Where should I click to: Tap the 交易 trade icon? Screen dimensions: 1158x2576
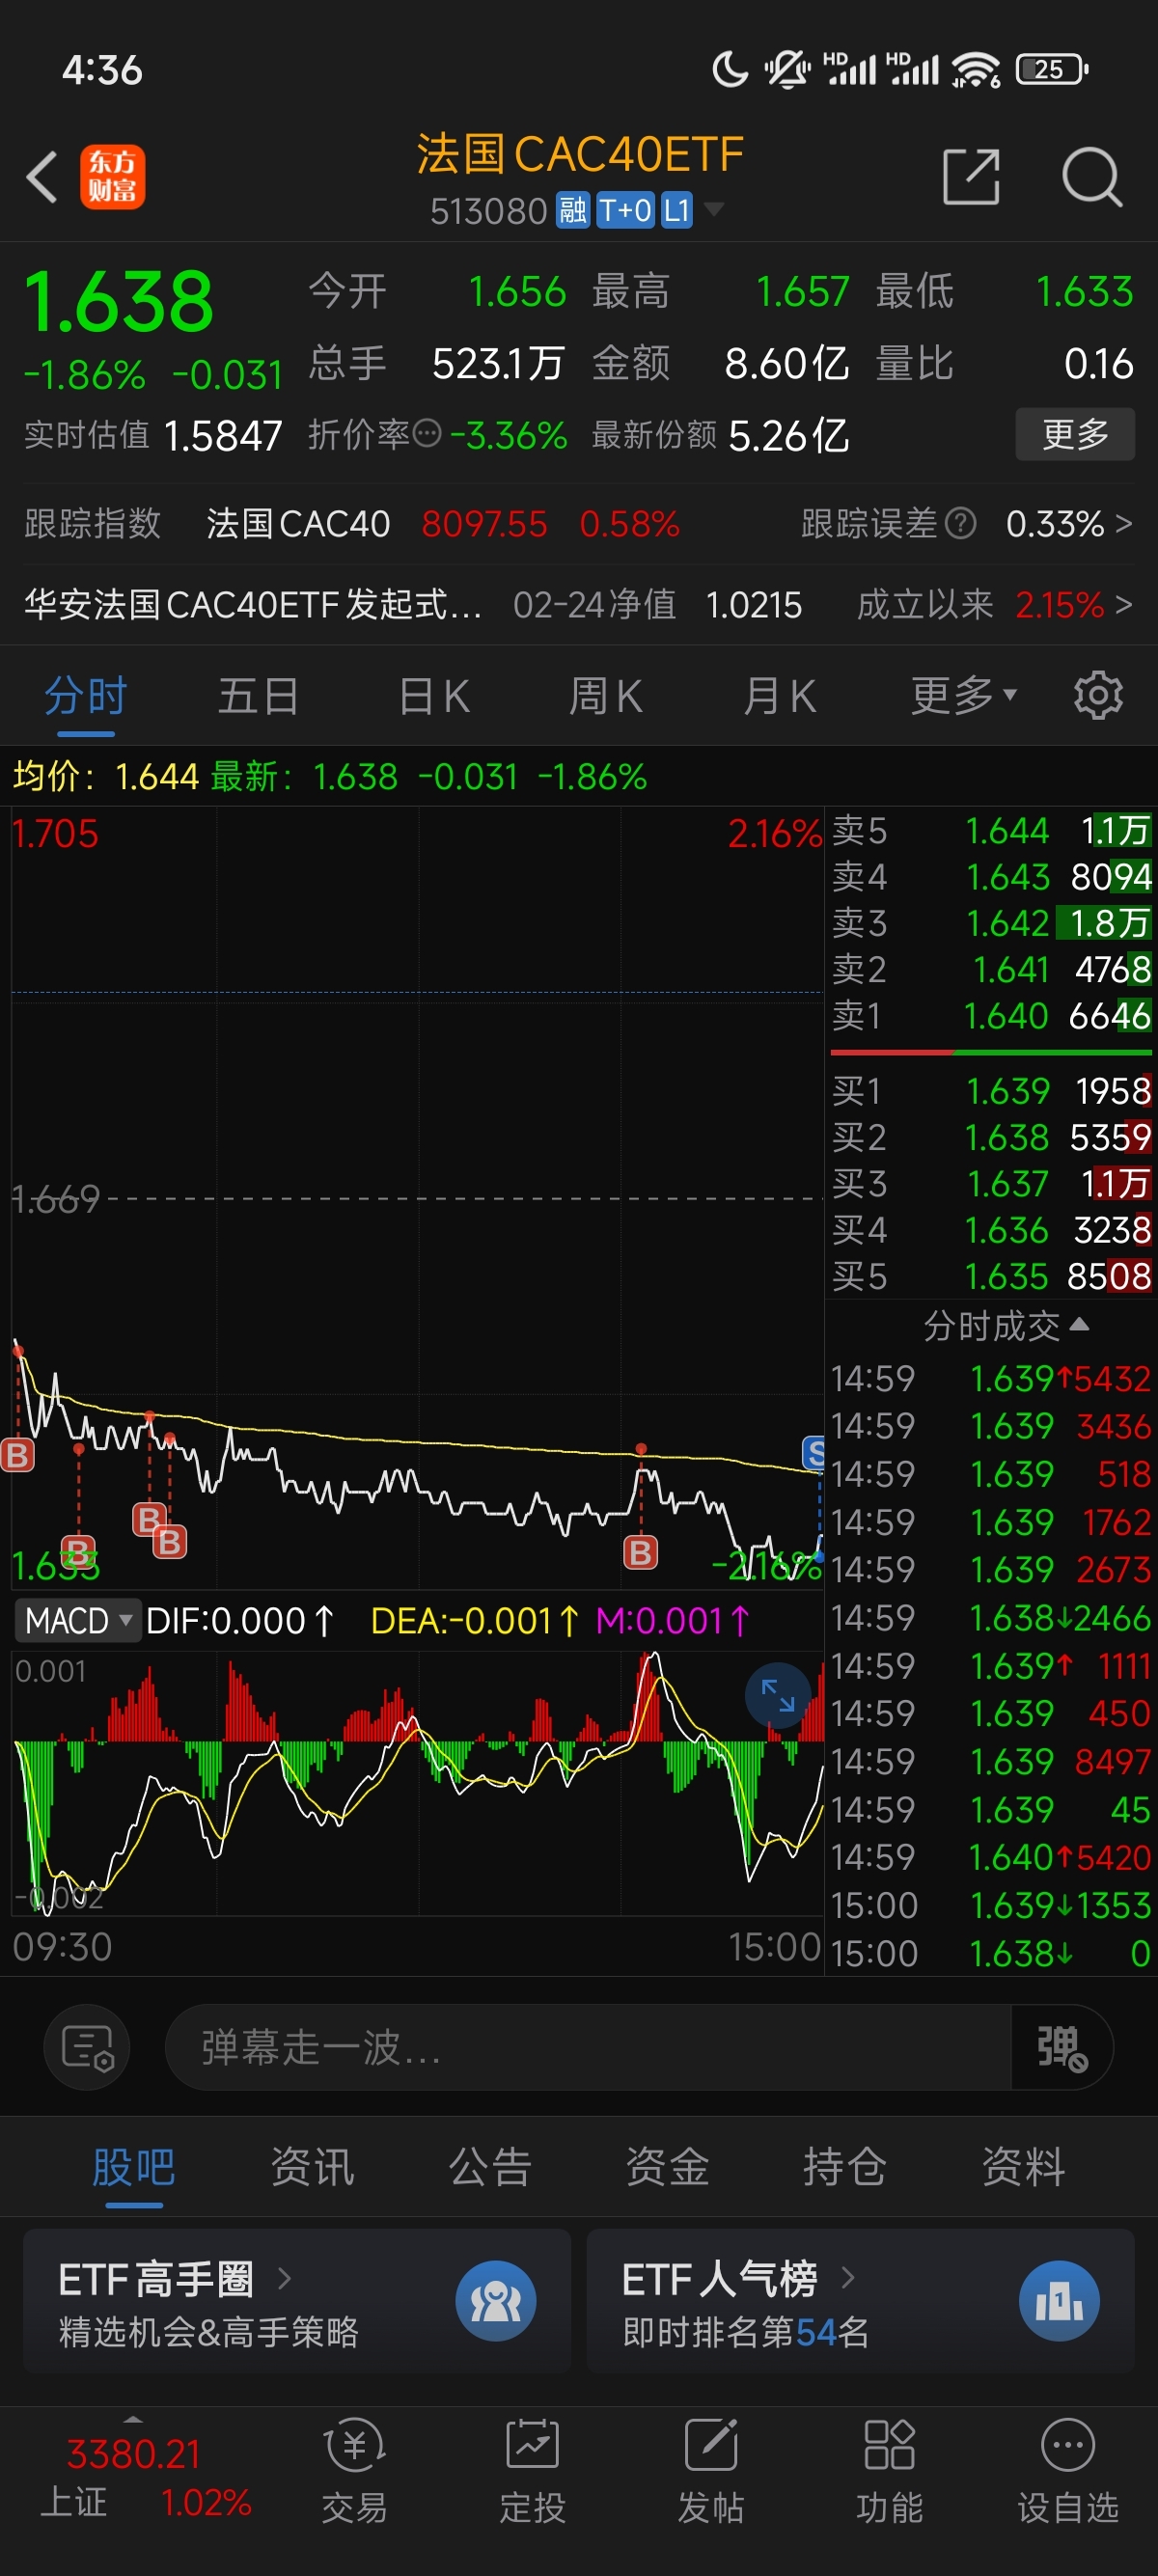(x=355, y=2446)
